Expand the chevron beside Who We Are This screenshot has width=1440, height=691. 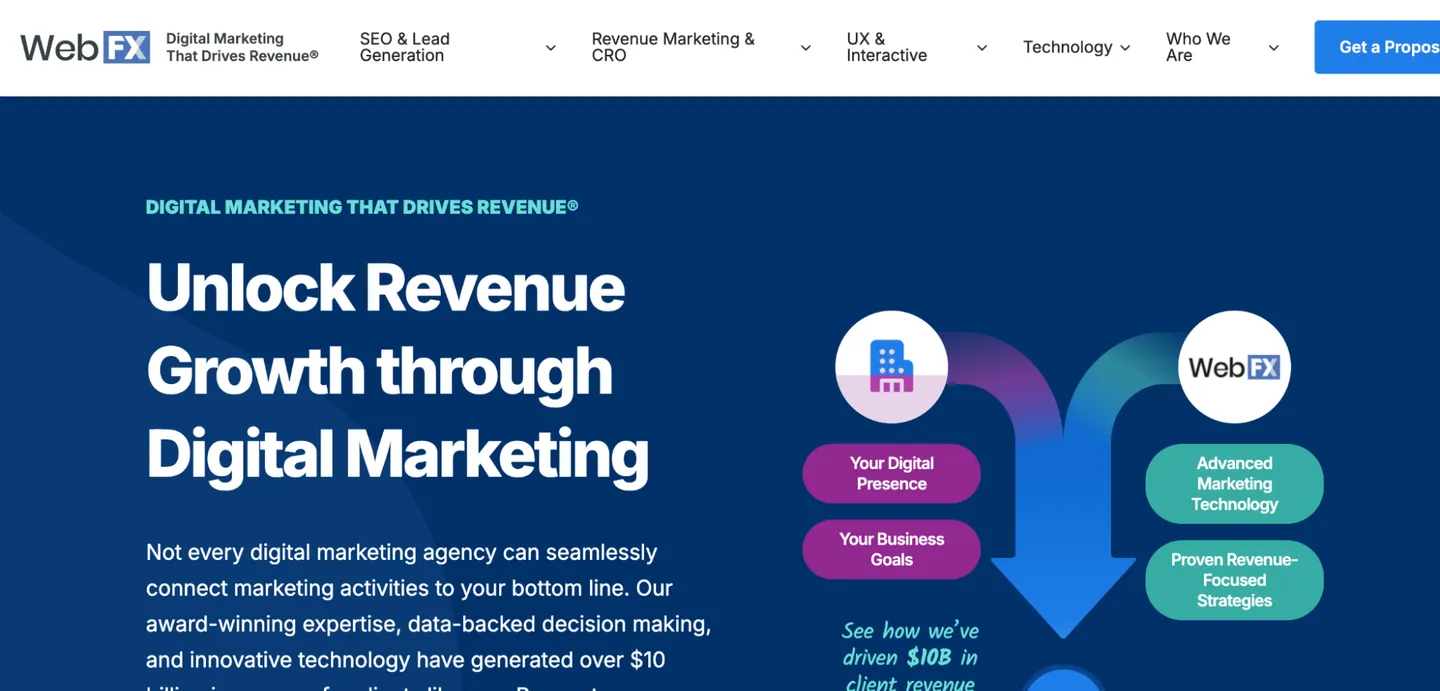tap(1273, 48)
